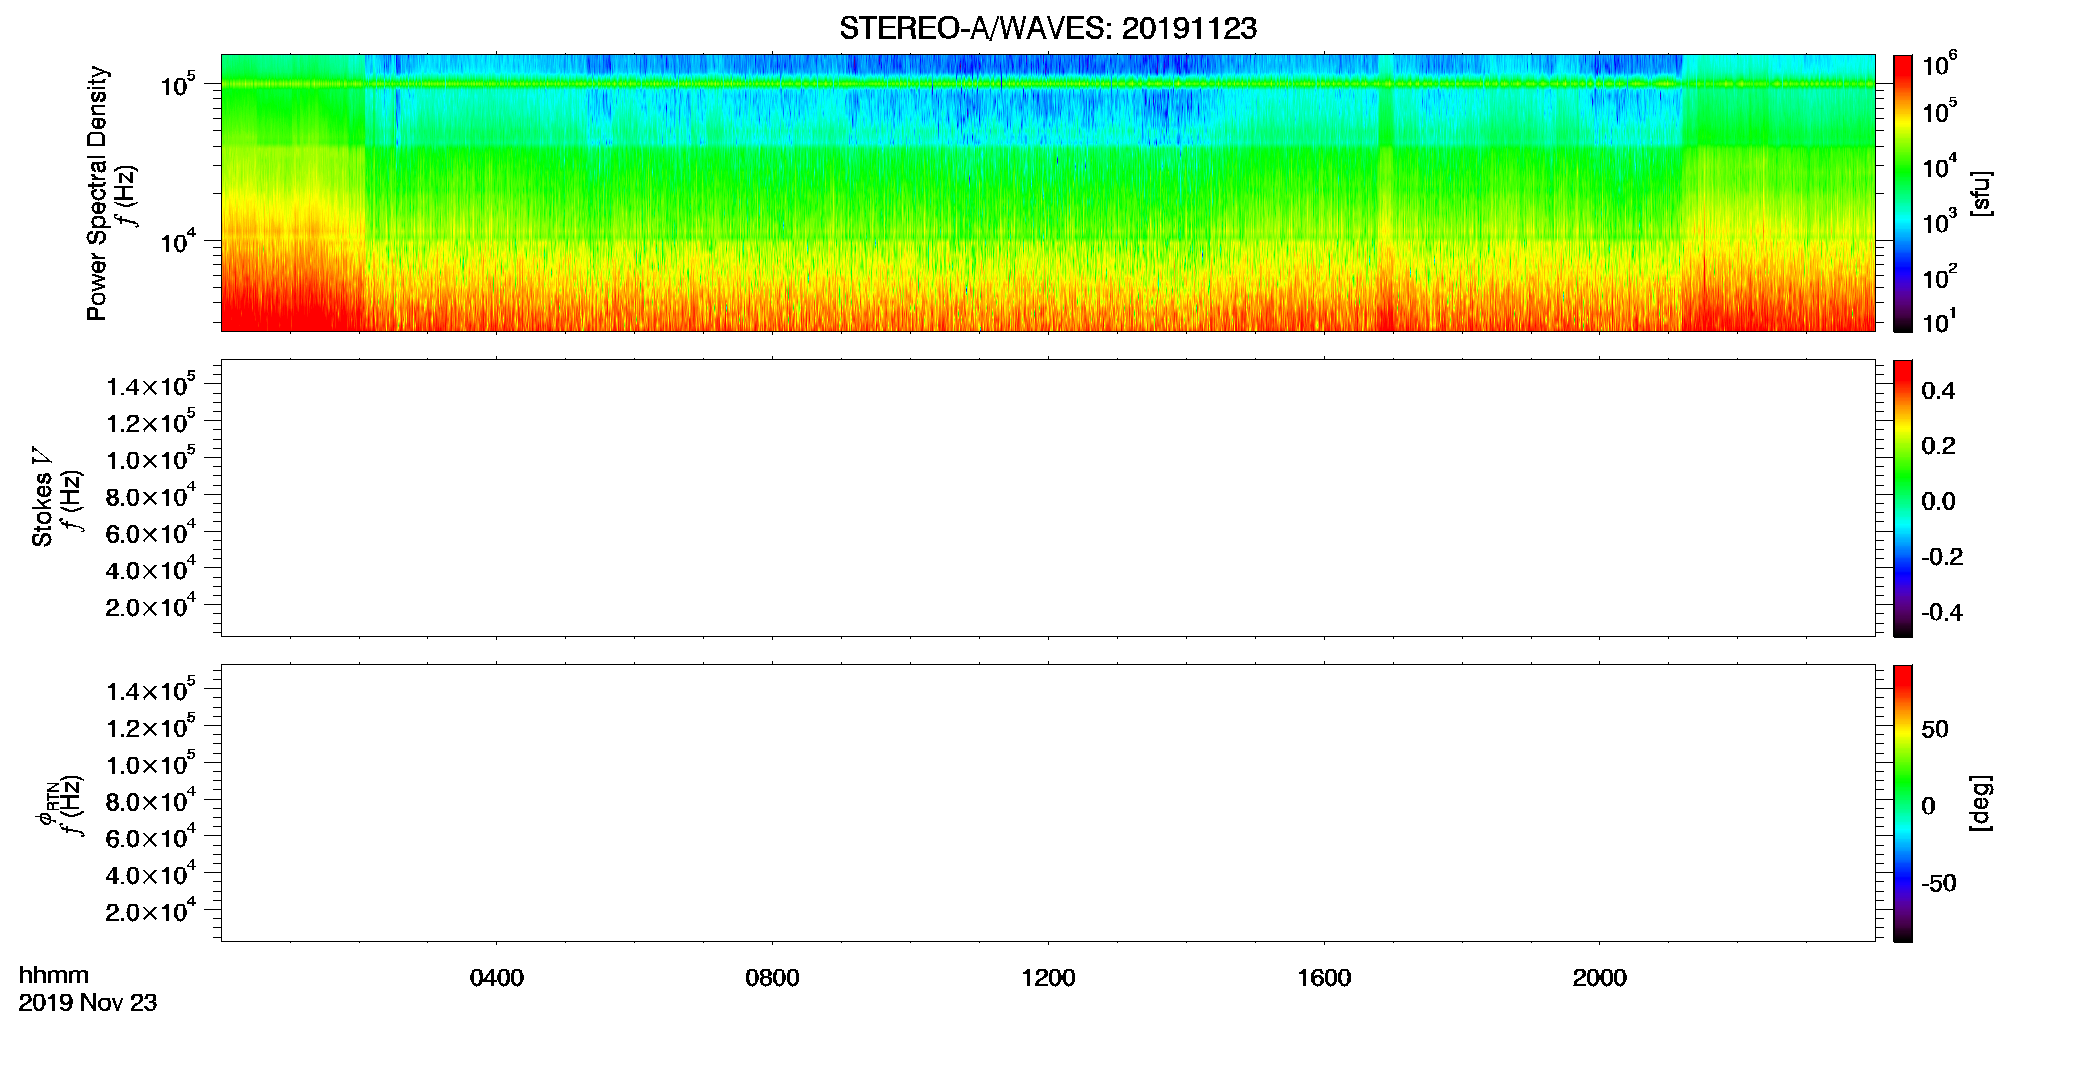
Task: Click the Power Spectral Density color bar
Action: point(1902,193)
